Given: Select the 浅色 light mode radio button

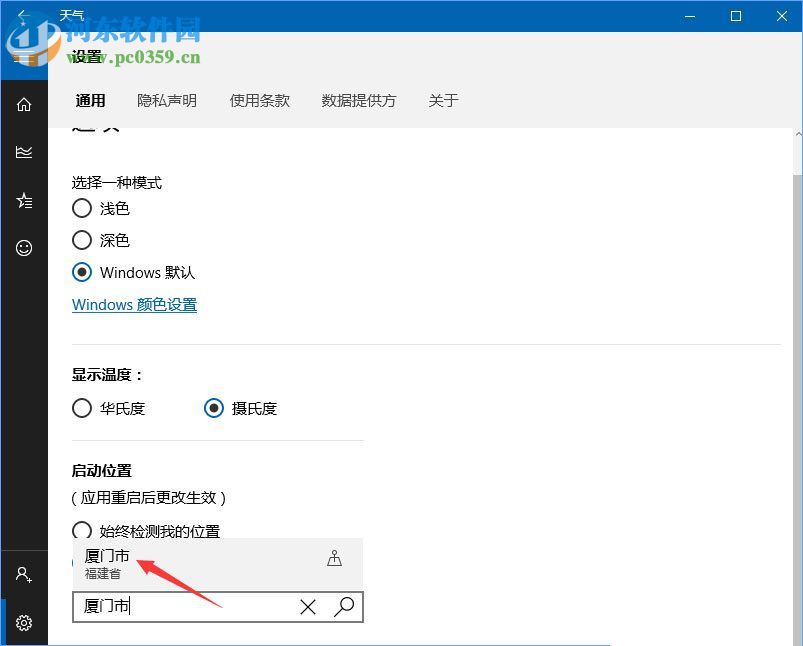Looking at the screenshot, I should pyautogui.click(x=82, y=208).
